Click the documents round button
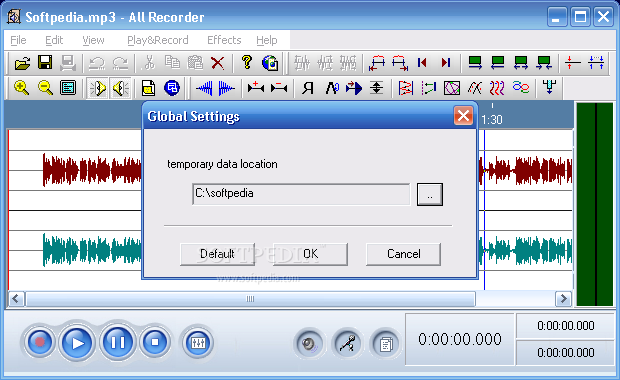 point(386,344)
